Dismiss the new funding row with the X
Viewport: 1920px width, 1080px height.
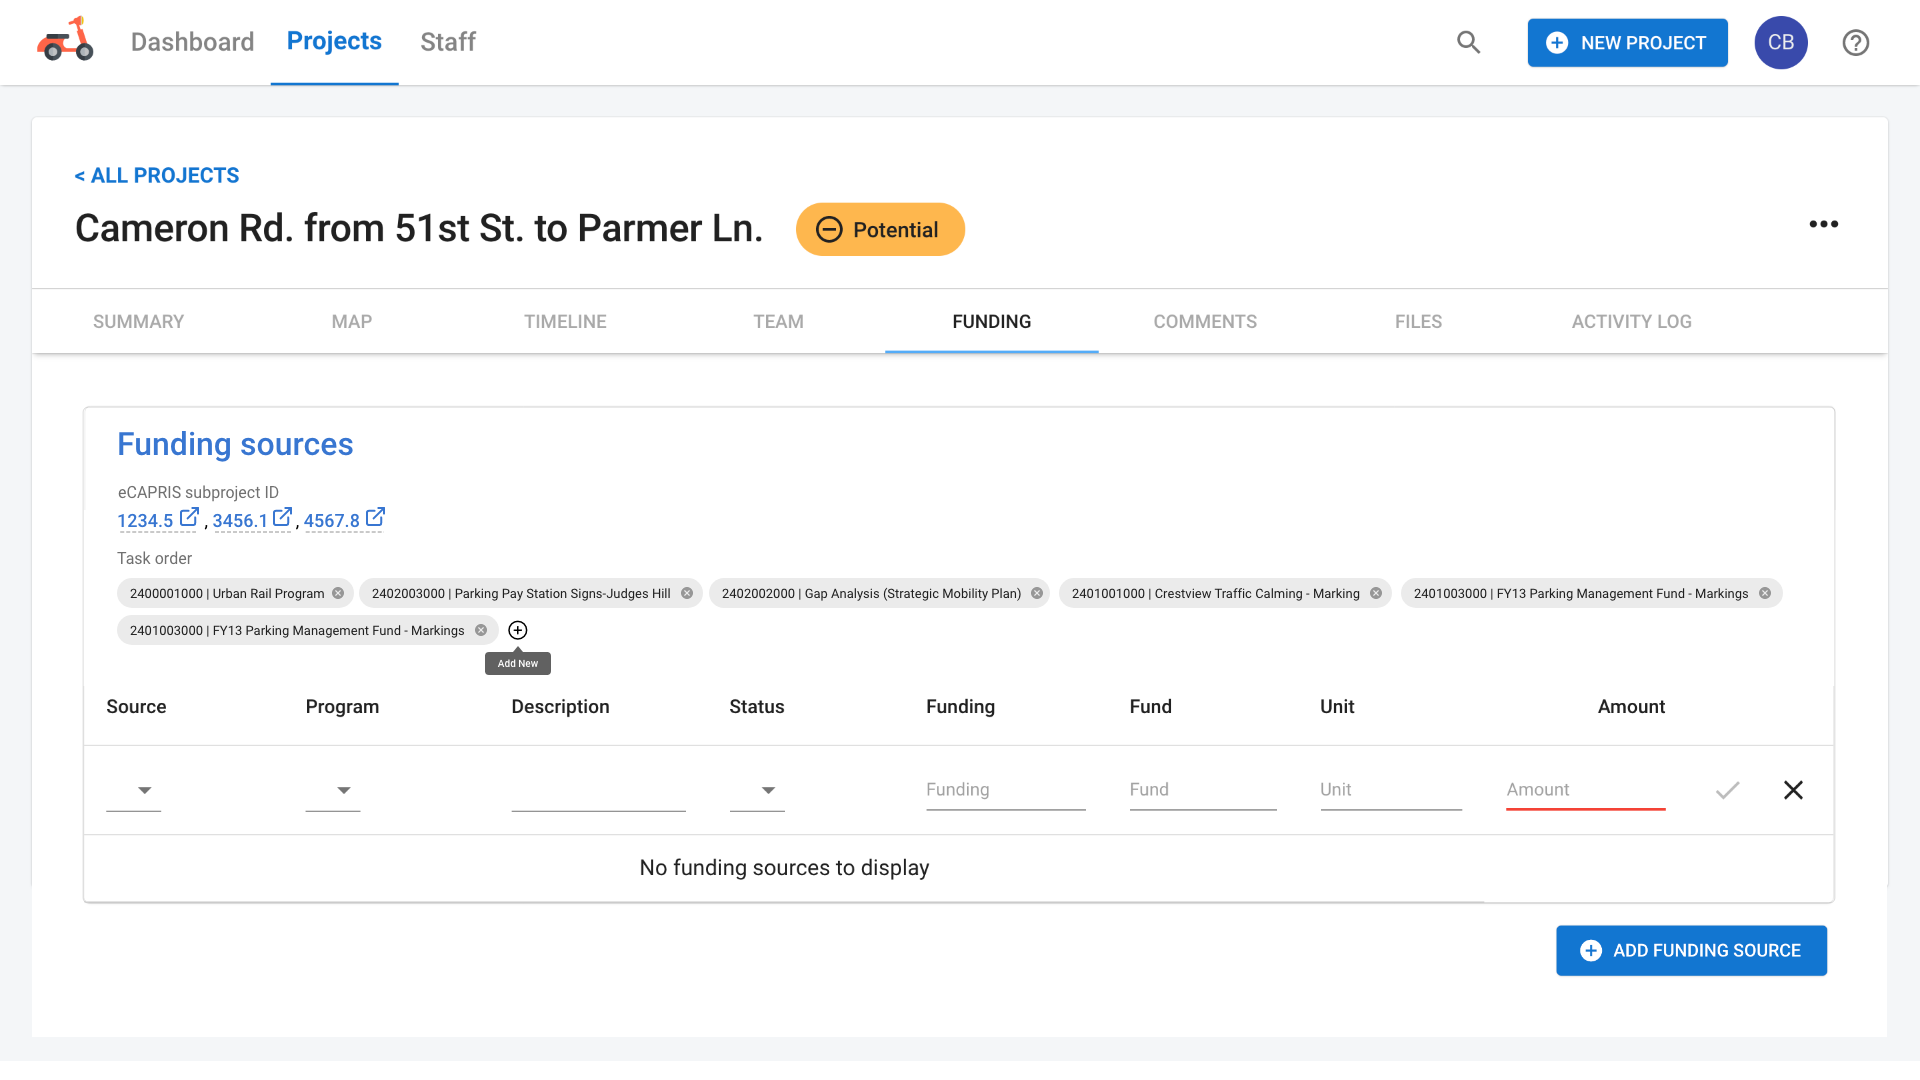click(1793, 790)
